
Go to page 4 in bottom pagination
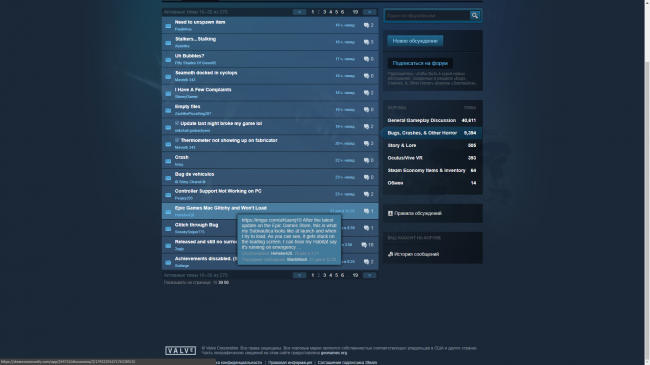(330, 275)
